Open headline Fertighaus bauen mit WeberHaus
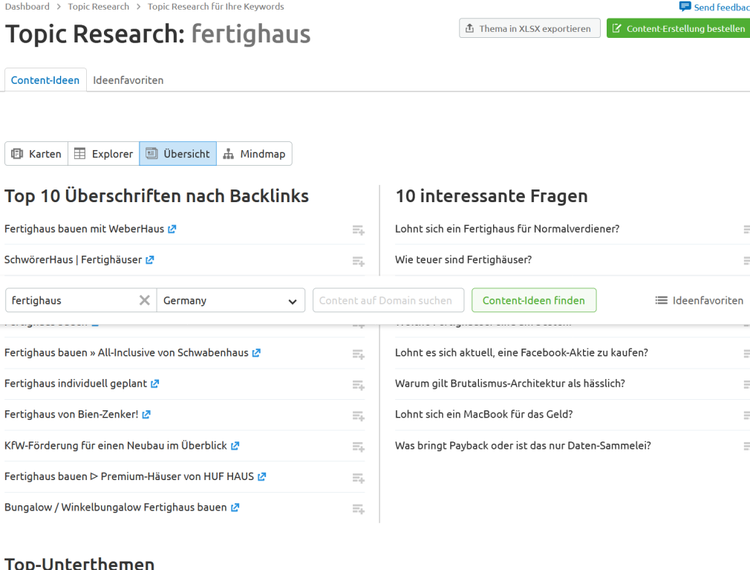750x570 pixels. pyautogui.click(x=84, y=229)
